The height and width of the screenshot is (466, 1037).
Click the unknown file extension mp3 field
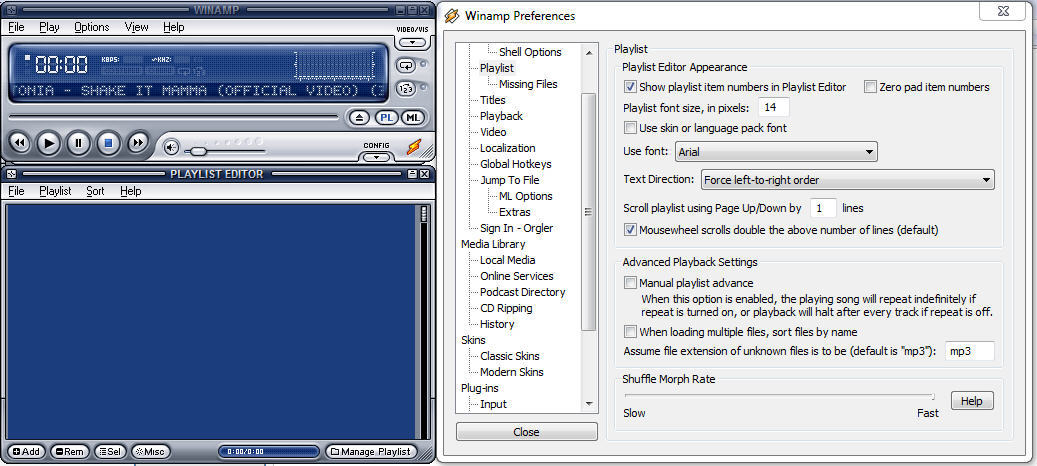(970, 351)
